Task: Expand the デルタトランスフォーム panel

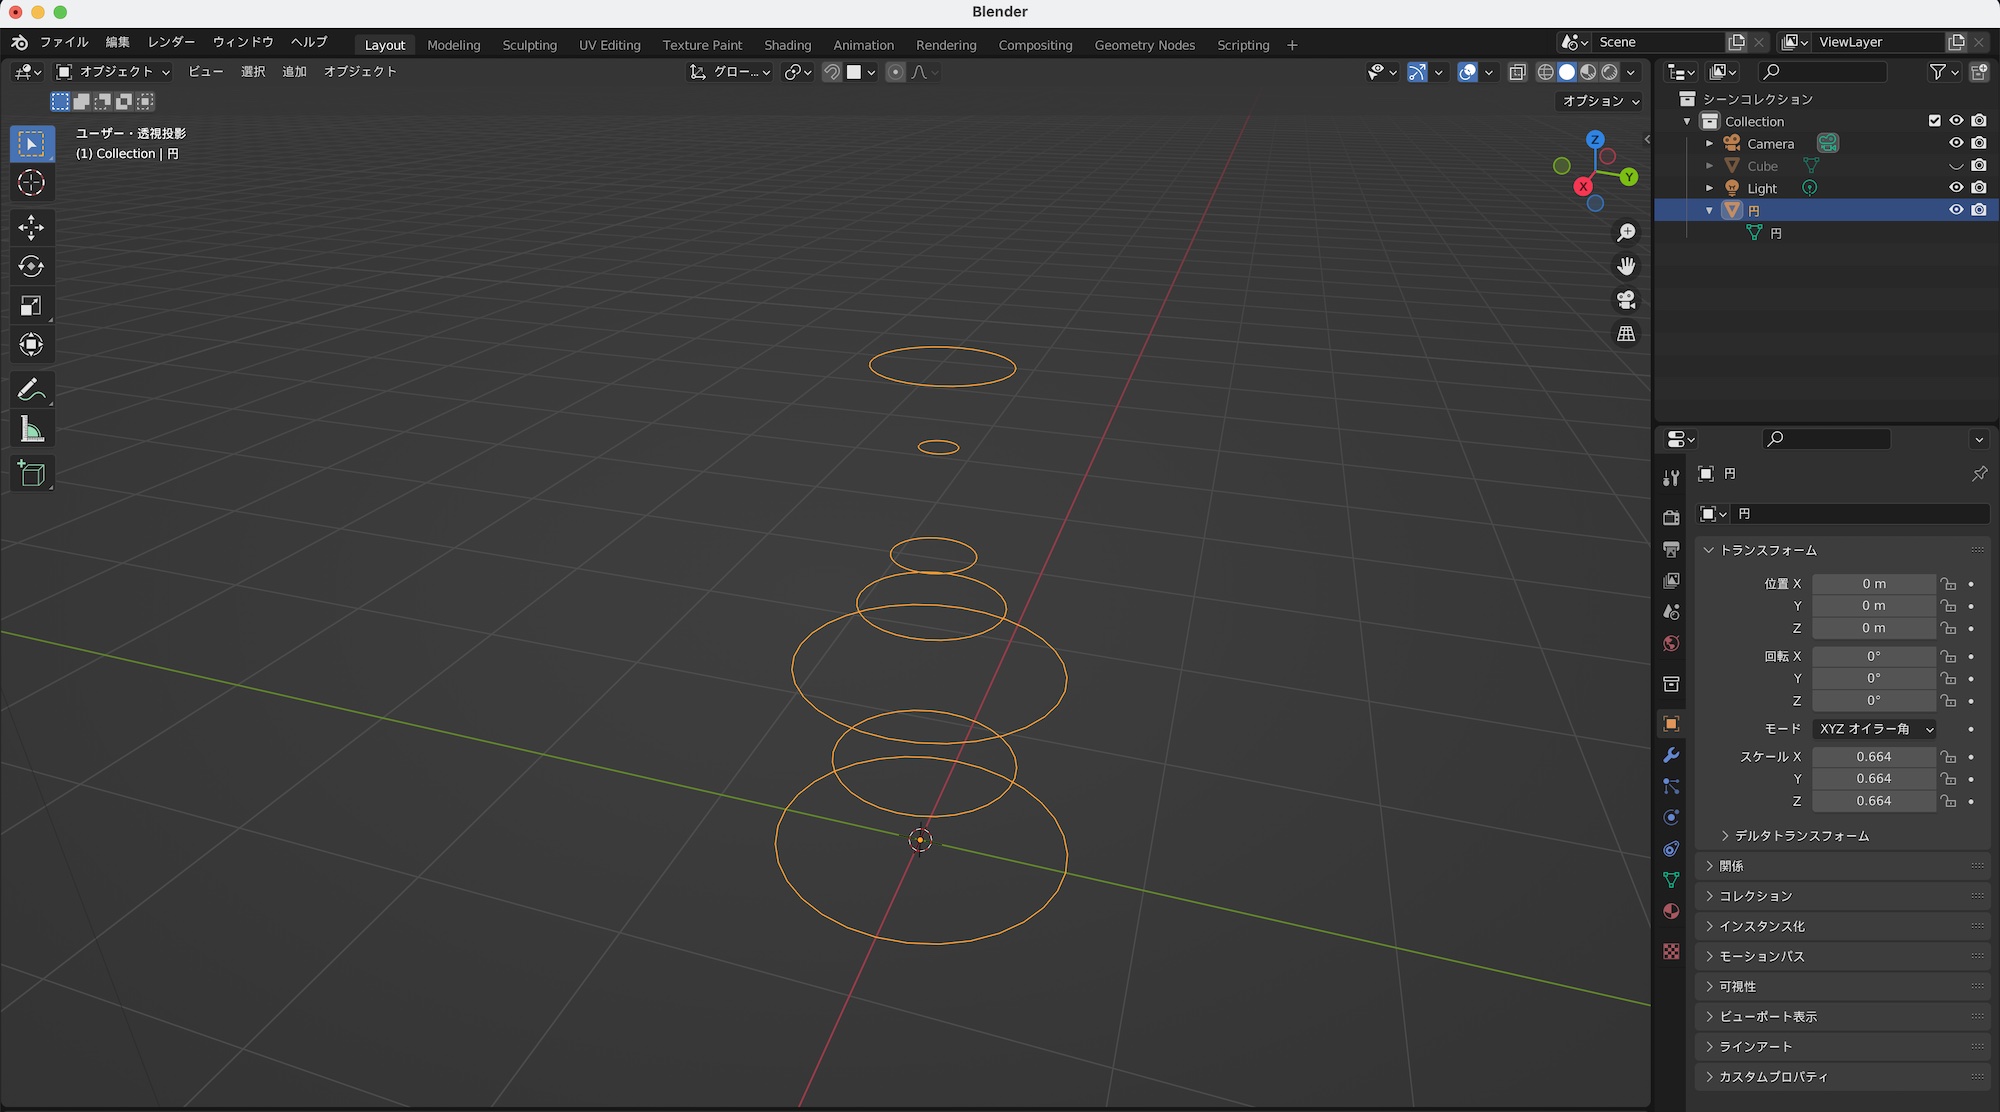Action: (1801, 836)
